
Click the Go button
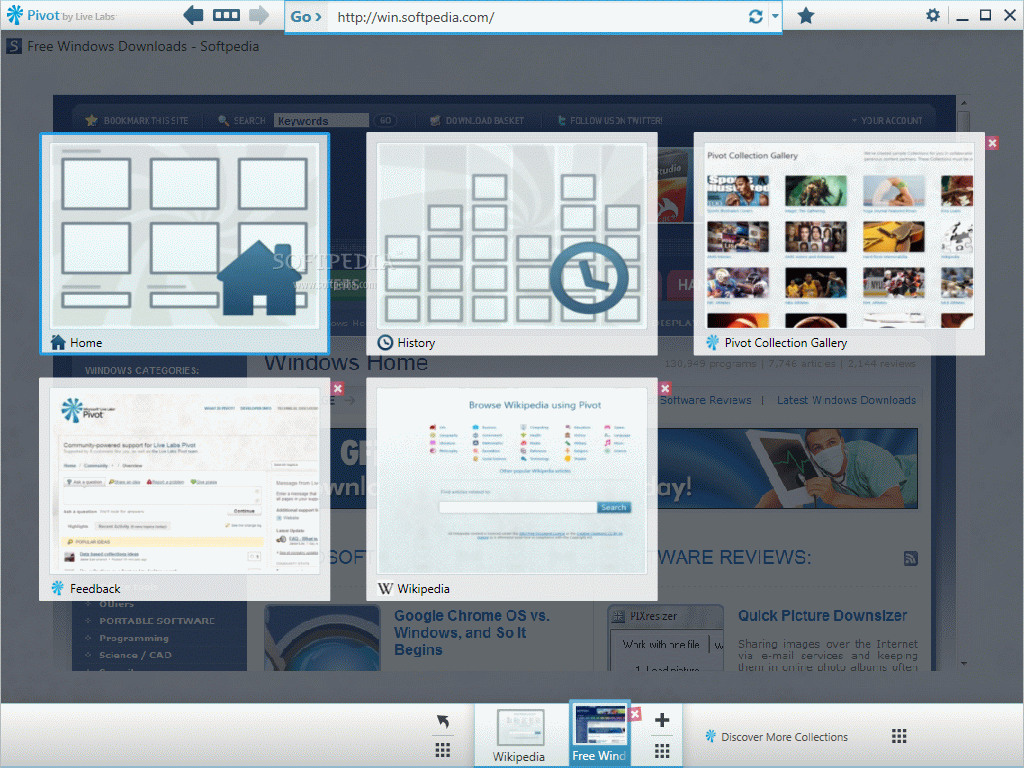[306, 17]
